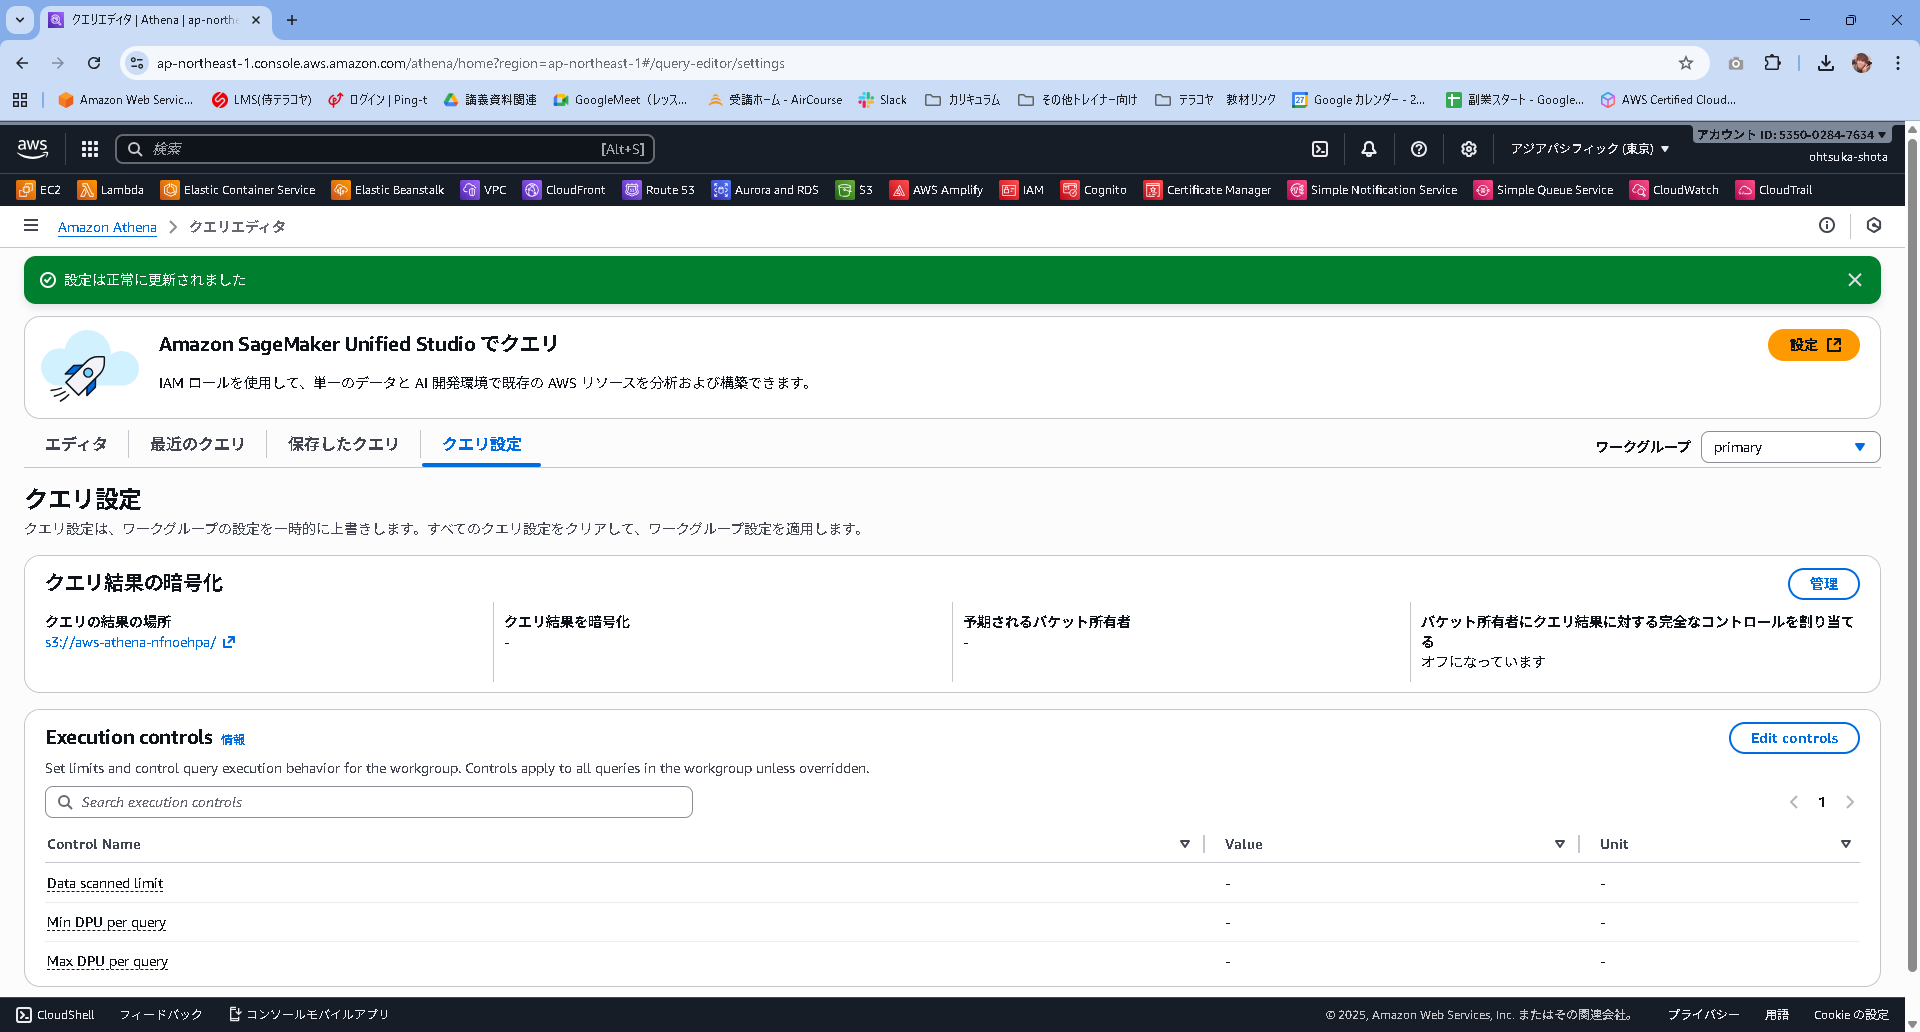Switch to the 保存したクエリ tab
Image resolution: width=1920 pixels, height=1032 pixels.
[343, 444]
